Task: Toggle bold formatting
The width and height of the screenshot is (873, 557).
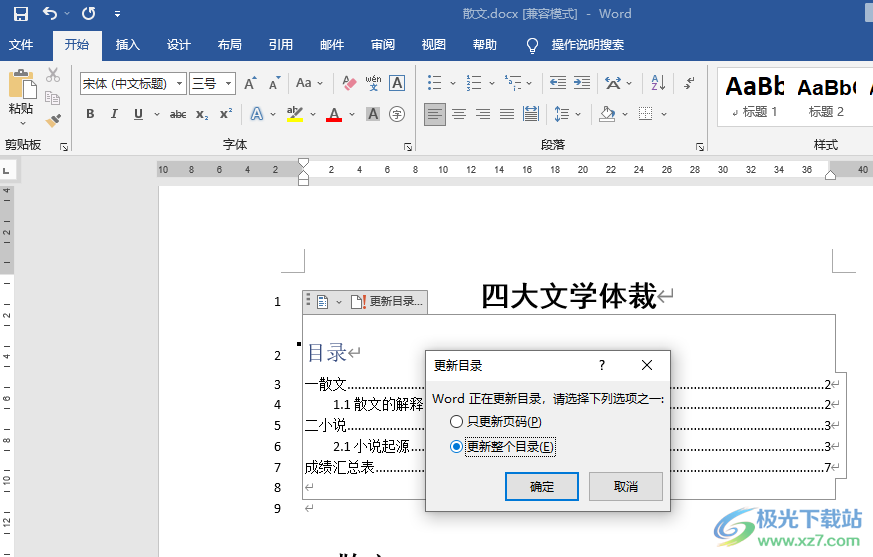Action: (x=90, y=114)
